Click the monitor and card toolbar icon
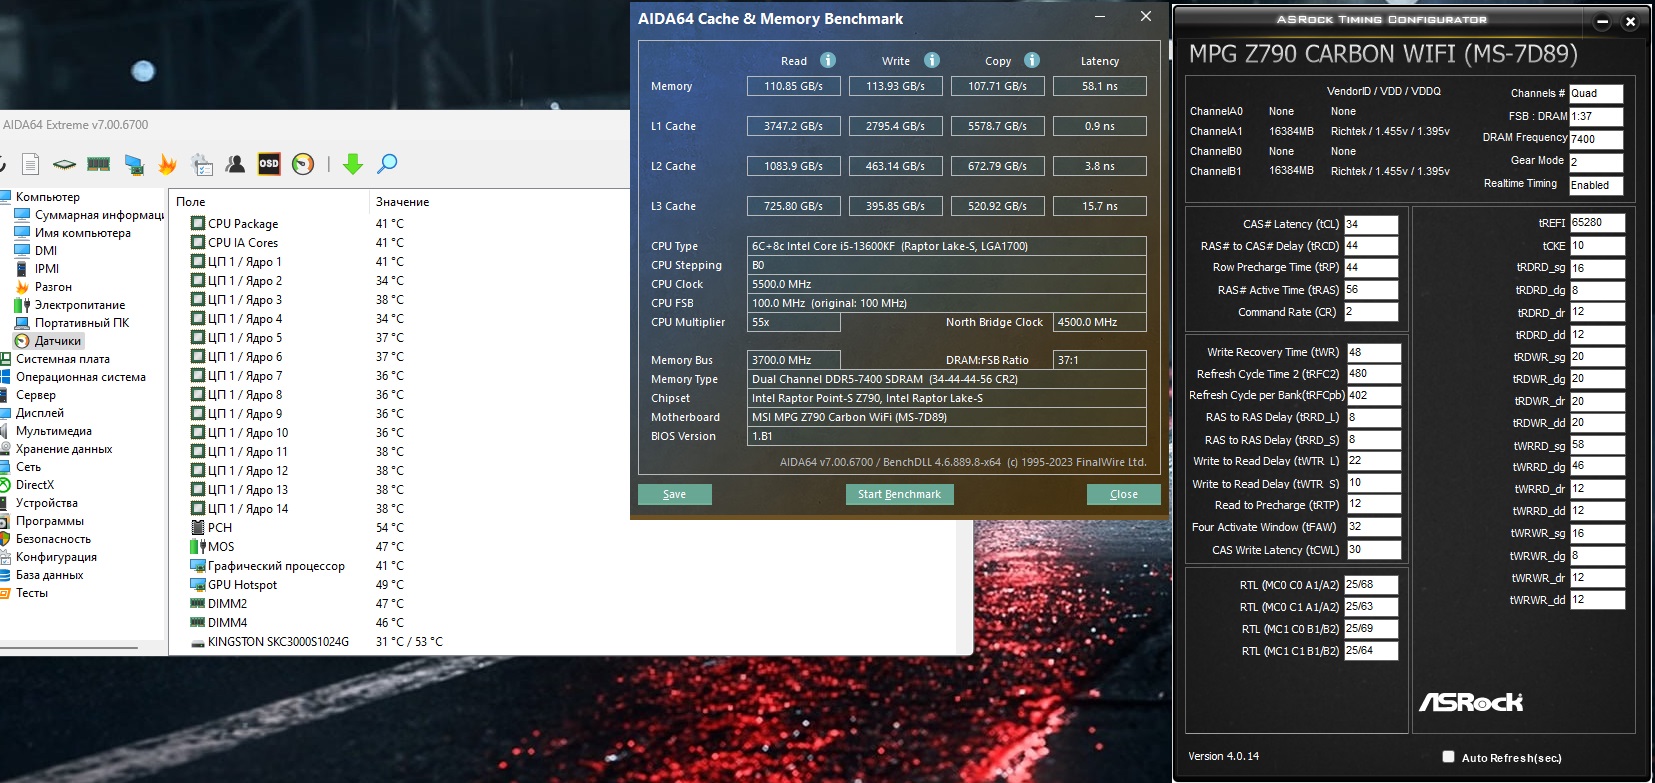Screen dimensions: 1655x783 click(133, 164)
